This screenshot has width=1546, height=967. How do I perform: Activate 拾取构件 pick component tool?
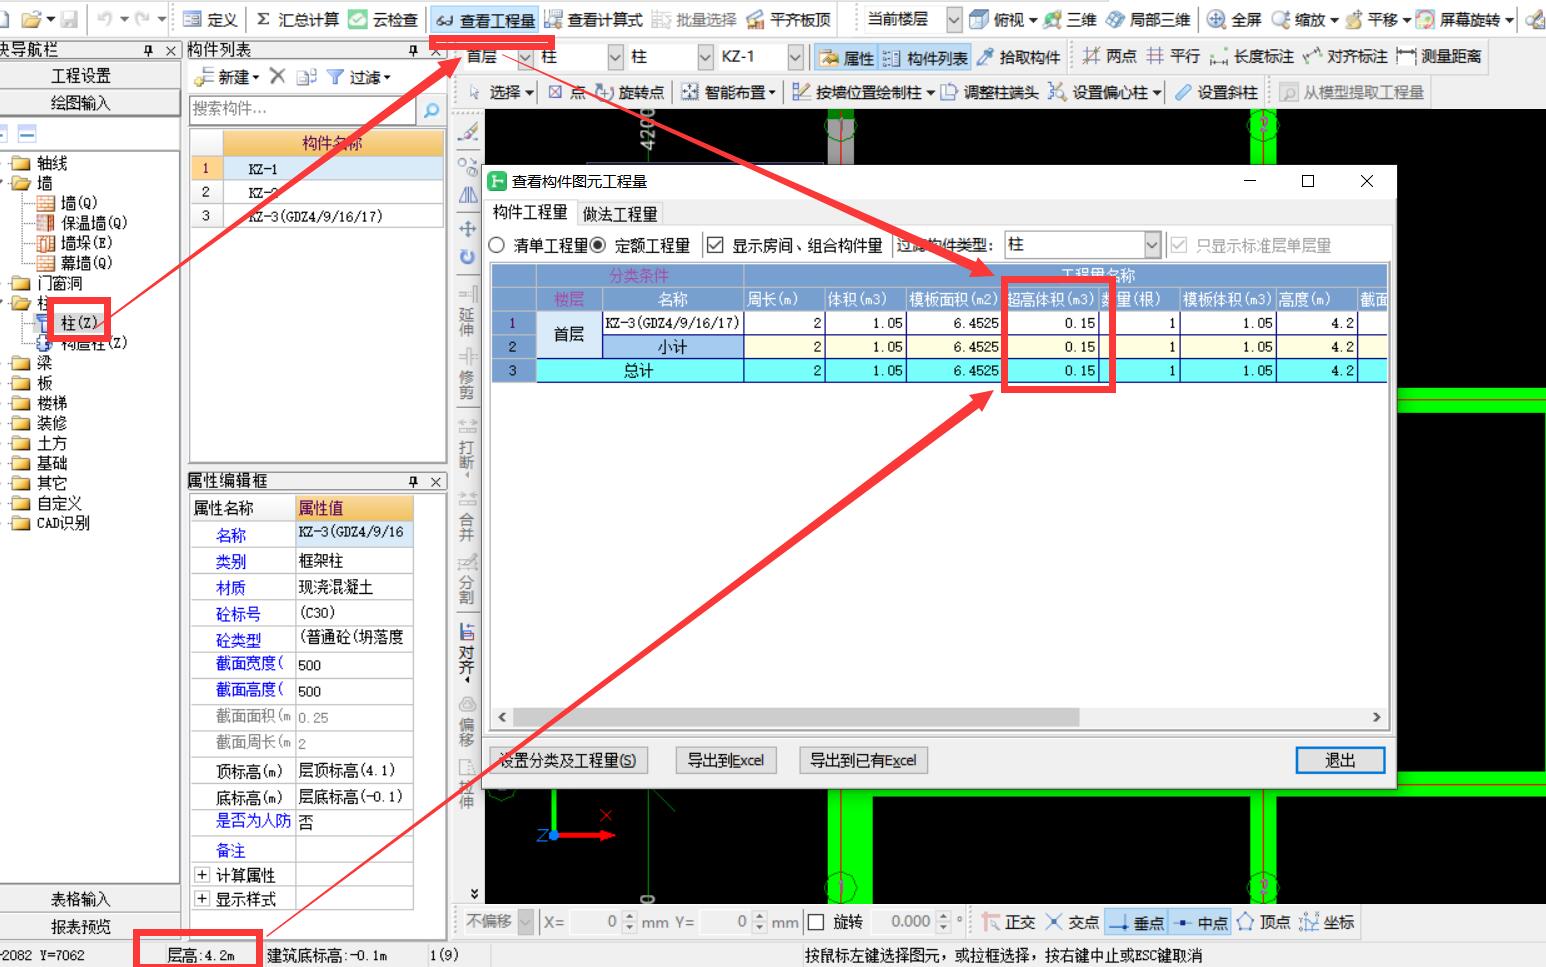click(x=1018, y=58)
